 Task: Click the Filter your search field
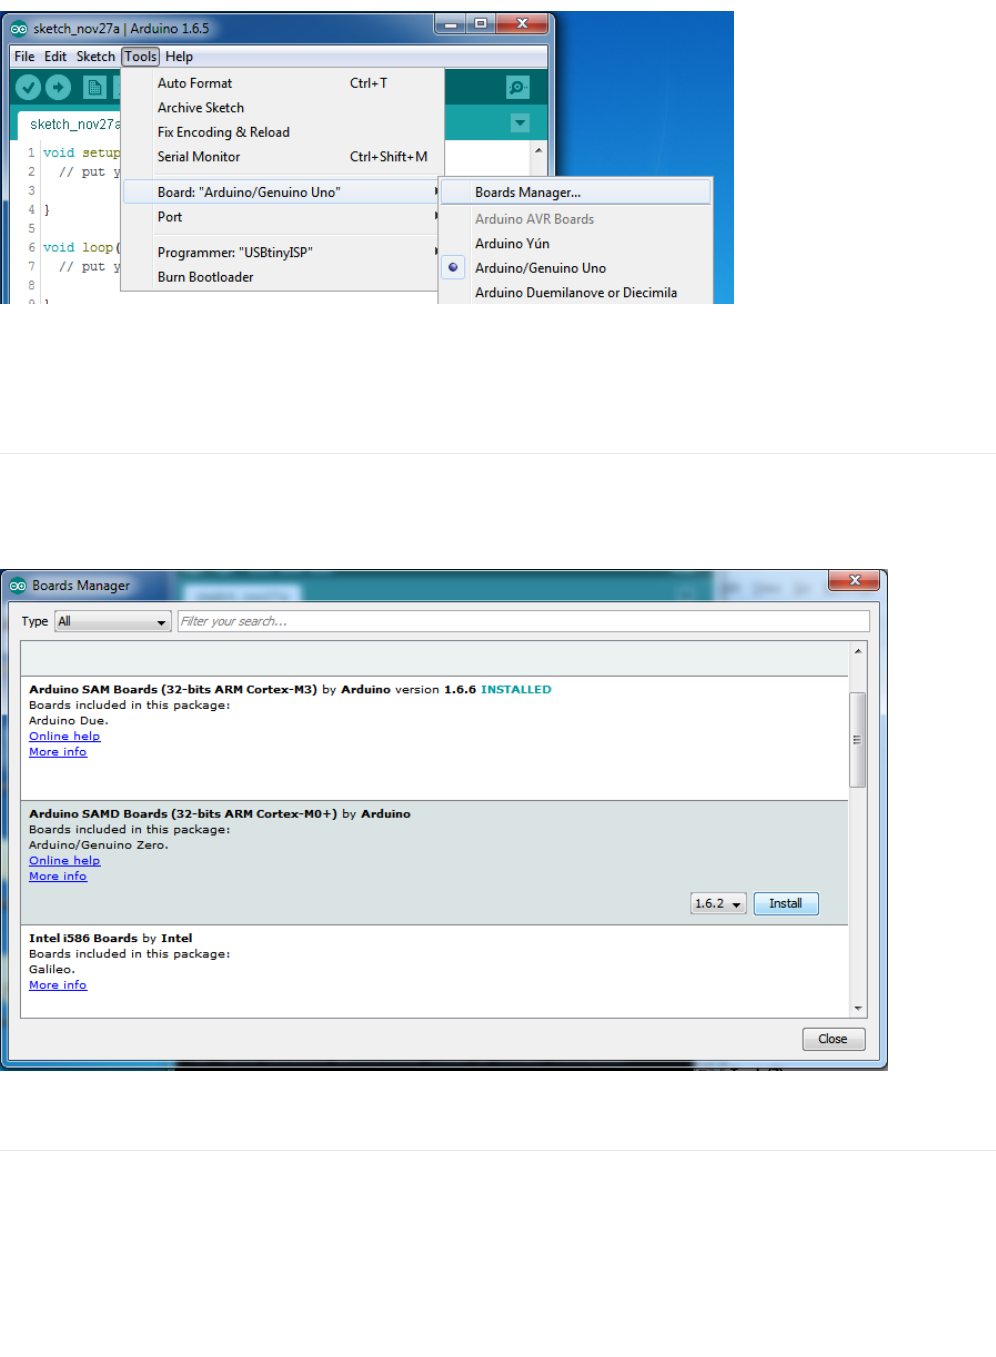click(x=524, y=621)
